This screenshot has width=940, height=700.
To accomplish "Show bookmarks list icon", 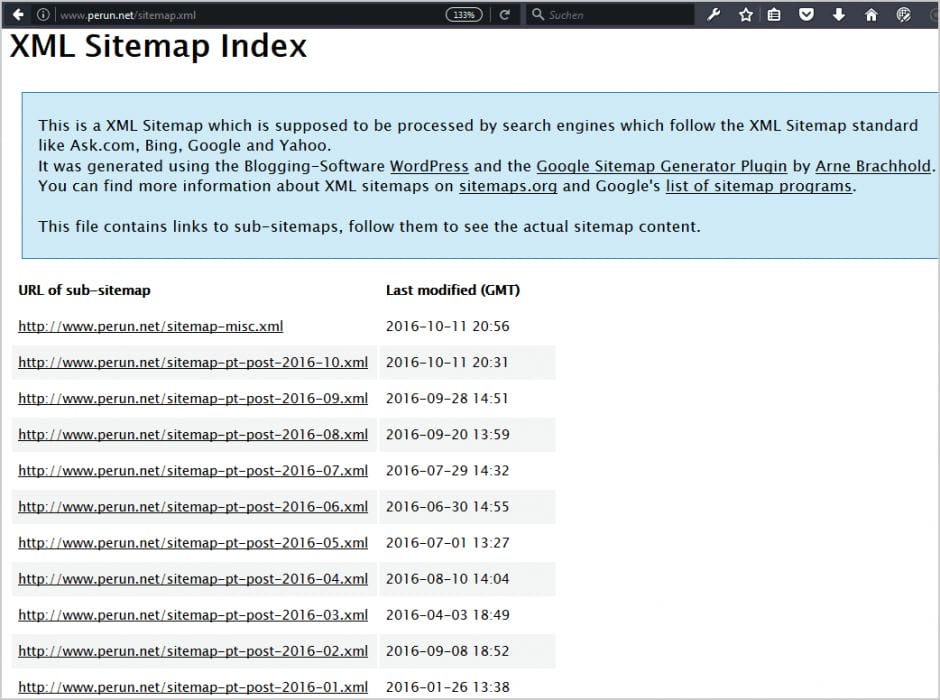I will click(774, 15).
